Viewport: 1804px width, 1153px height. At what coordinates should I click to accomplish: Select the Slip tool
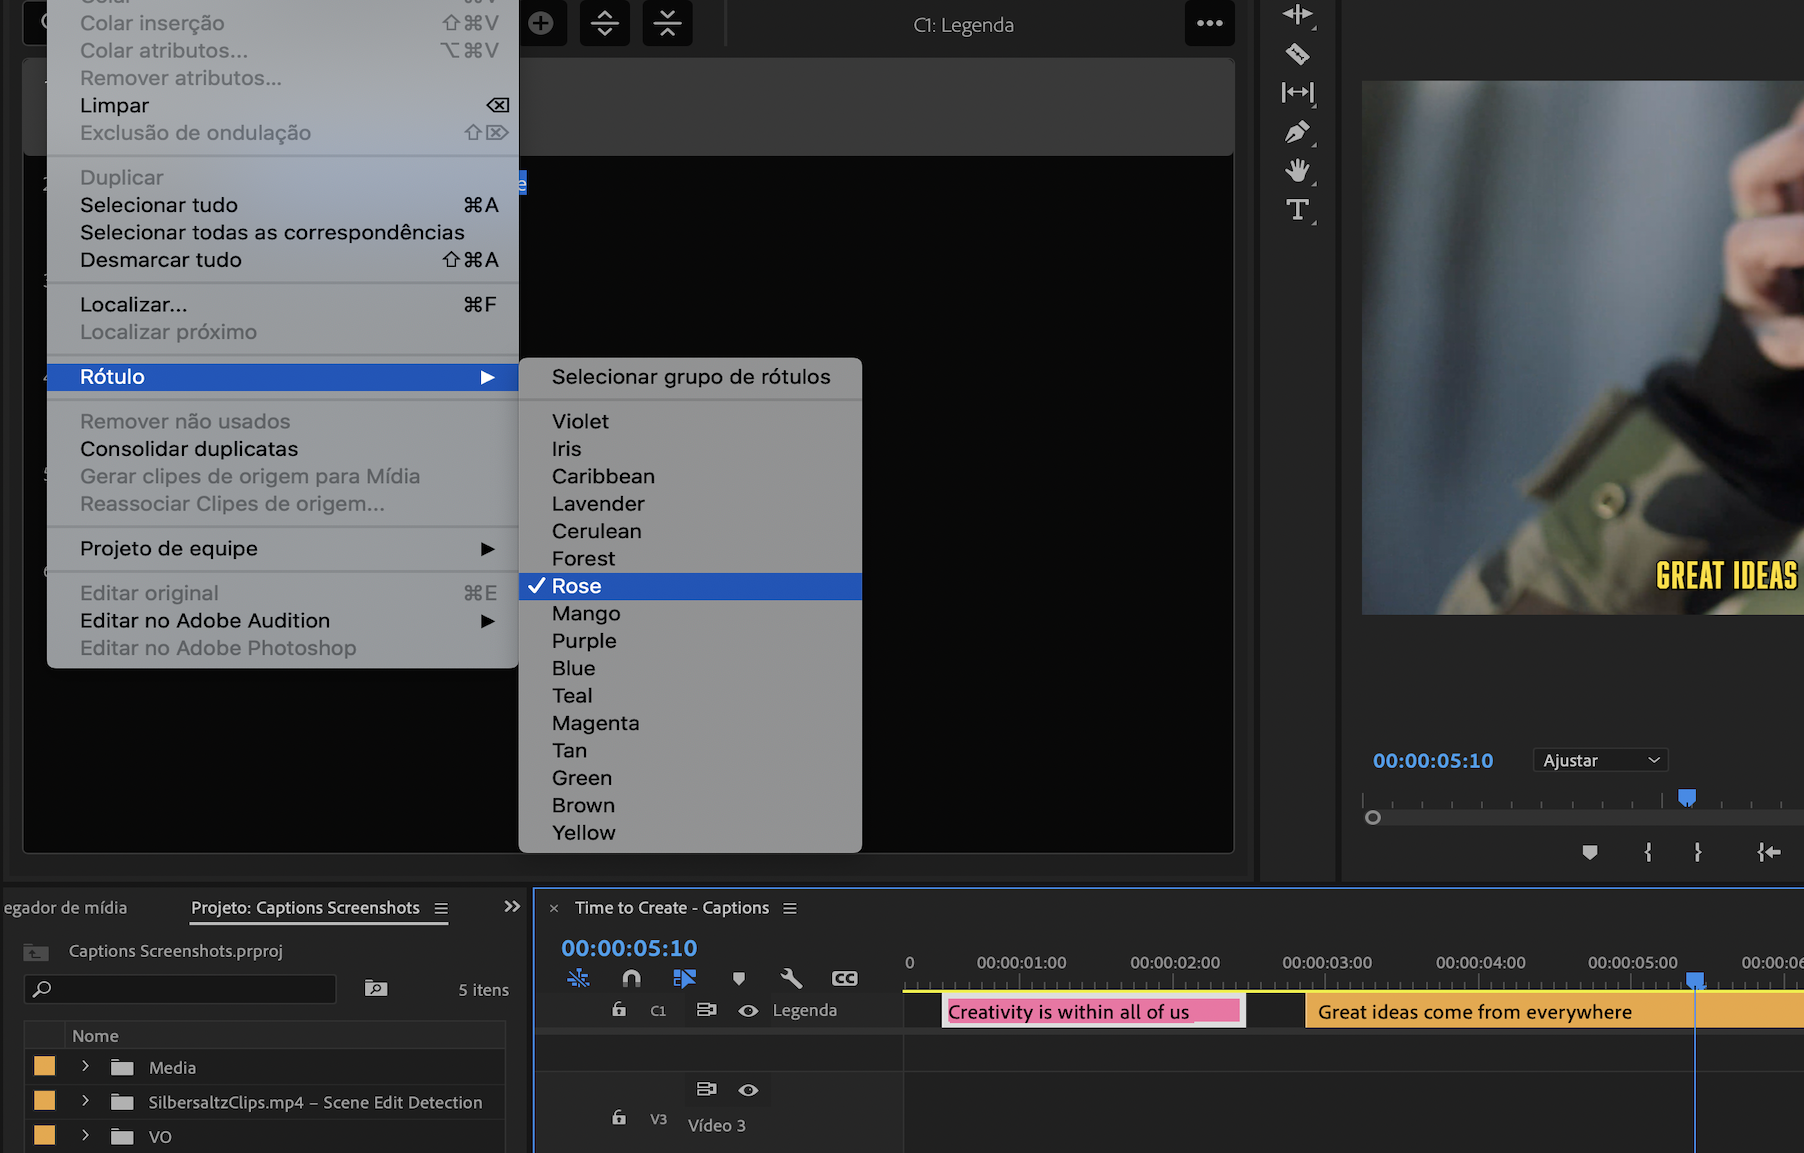click(x=1297, y=93)
